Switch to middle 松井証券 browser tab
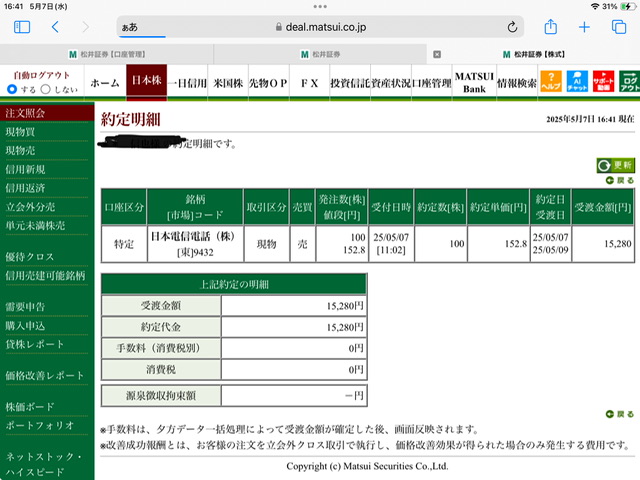 (320, 54)
